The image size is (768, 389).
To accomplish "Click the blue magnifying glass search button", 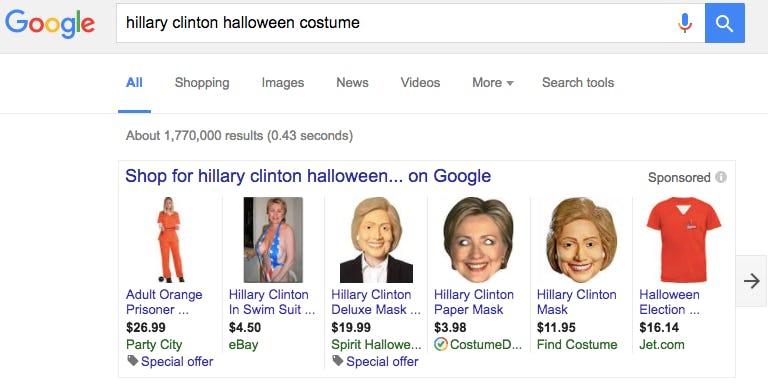I will (724, 23).
